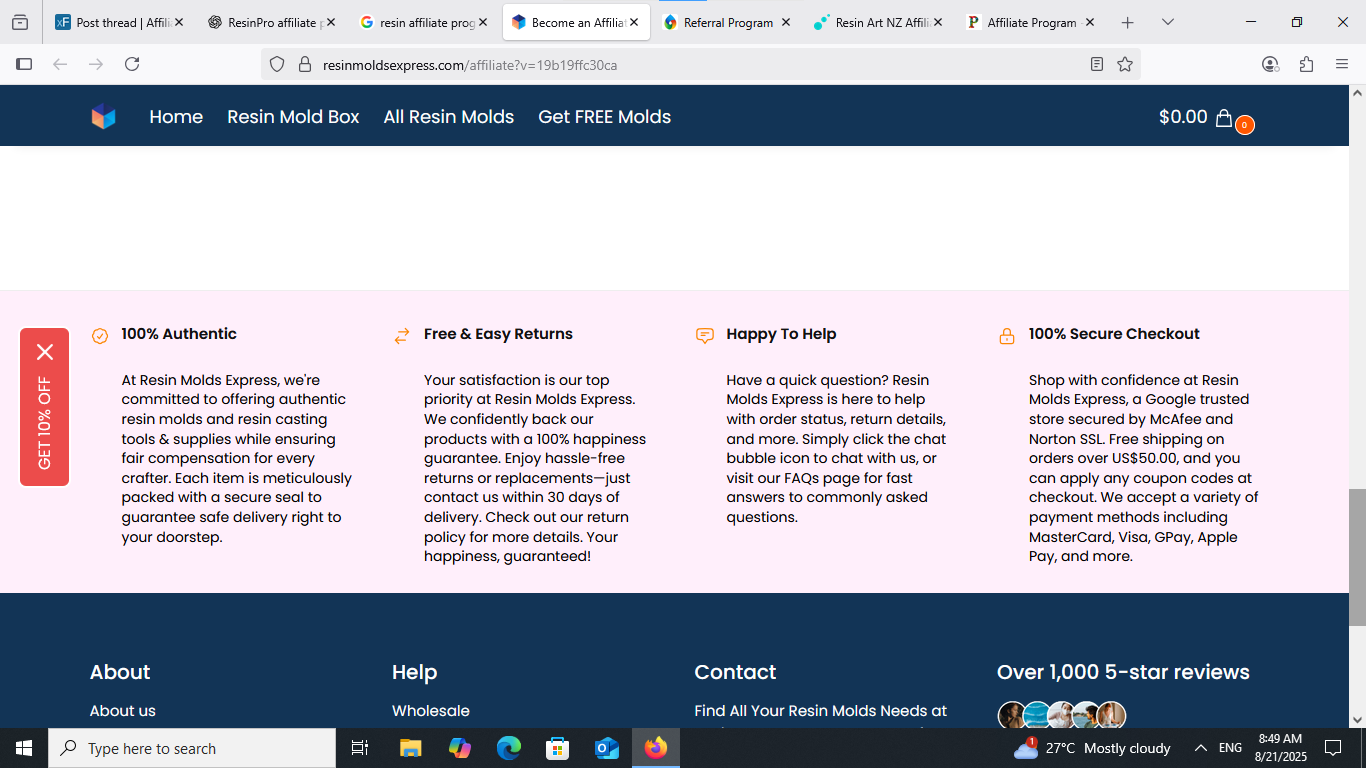Click the scrollbar down arrow
This screenshot has height=768, width=1366.
click(x=1357, y=719)
